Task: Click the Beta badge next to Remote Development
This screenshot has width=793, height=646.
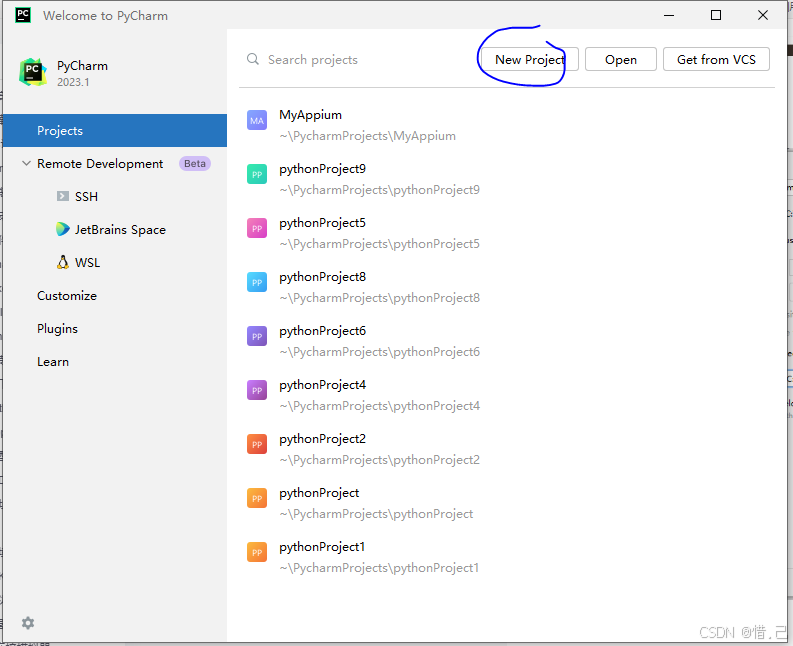Action: point(195,163)
